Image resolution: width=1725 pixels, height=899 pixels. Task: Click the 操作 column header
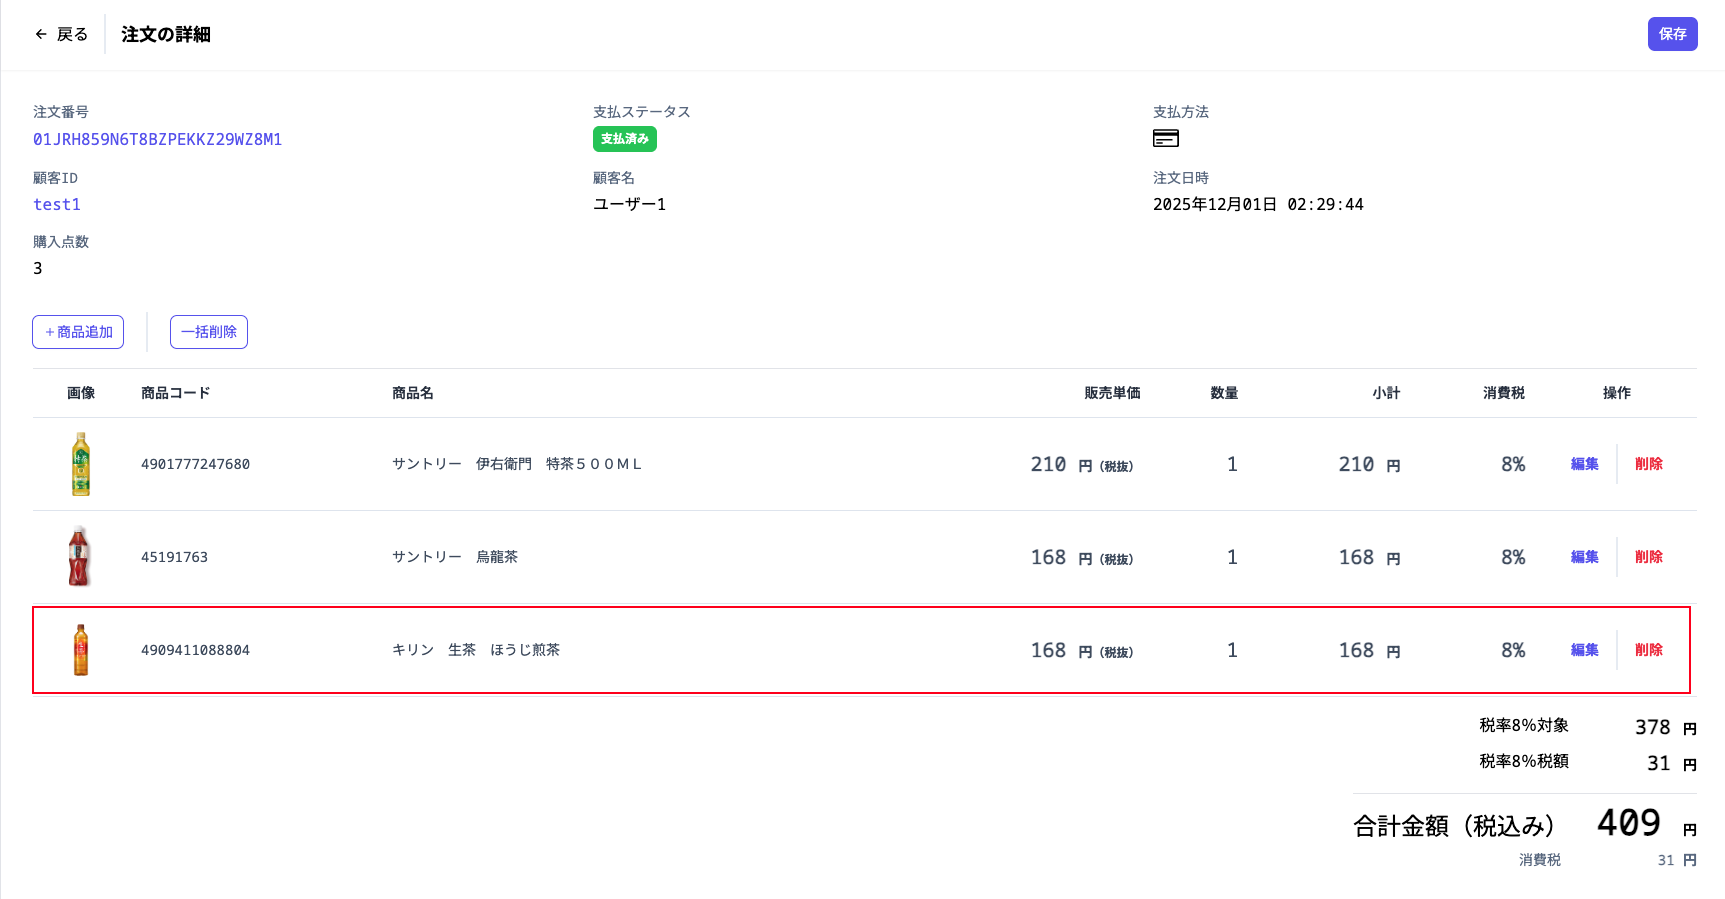click(x=1617, y=393)
